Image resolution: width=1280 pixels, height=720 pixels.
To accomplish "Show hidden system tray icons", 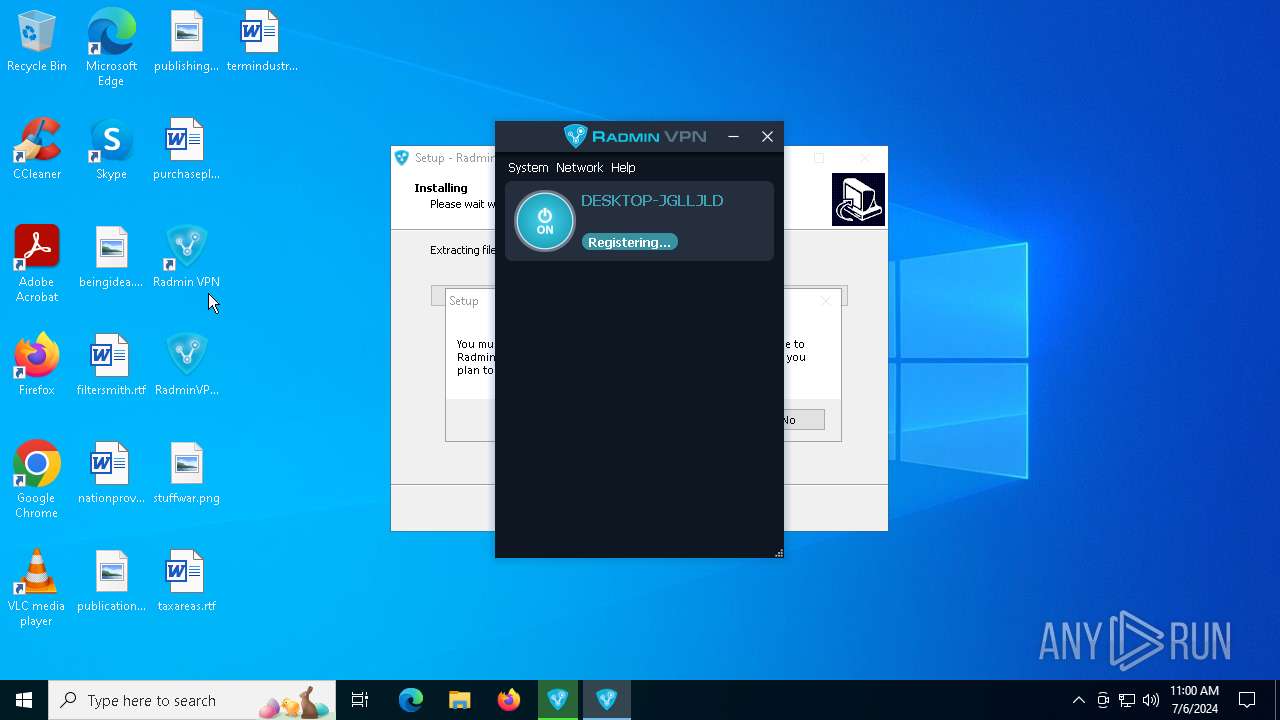I will tap(1078, 700).
